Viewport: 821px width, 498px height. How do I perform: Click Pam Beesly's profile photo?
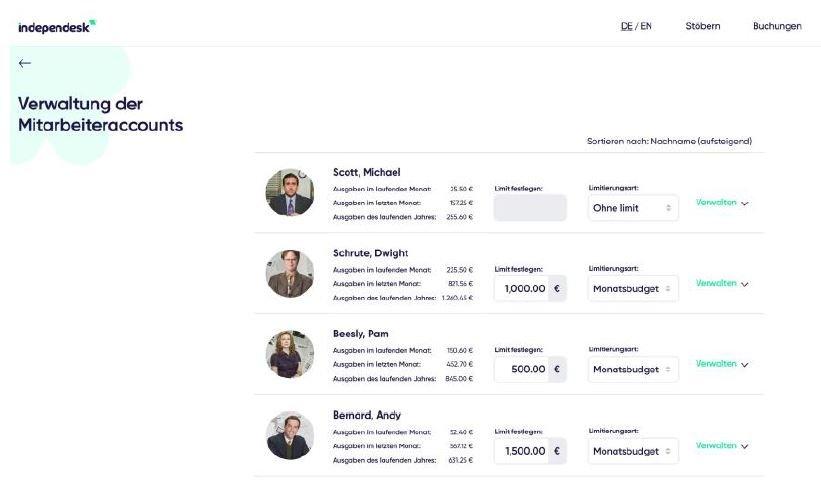pos(290,354)
